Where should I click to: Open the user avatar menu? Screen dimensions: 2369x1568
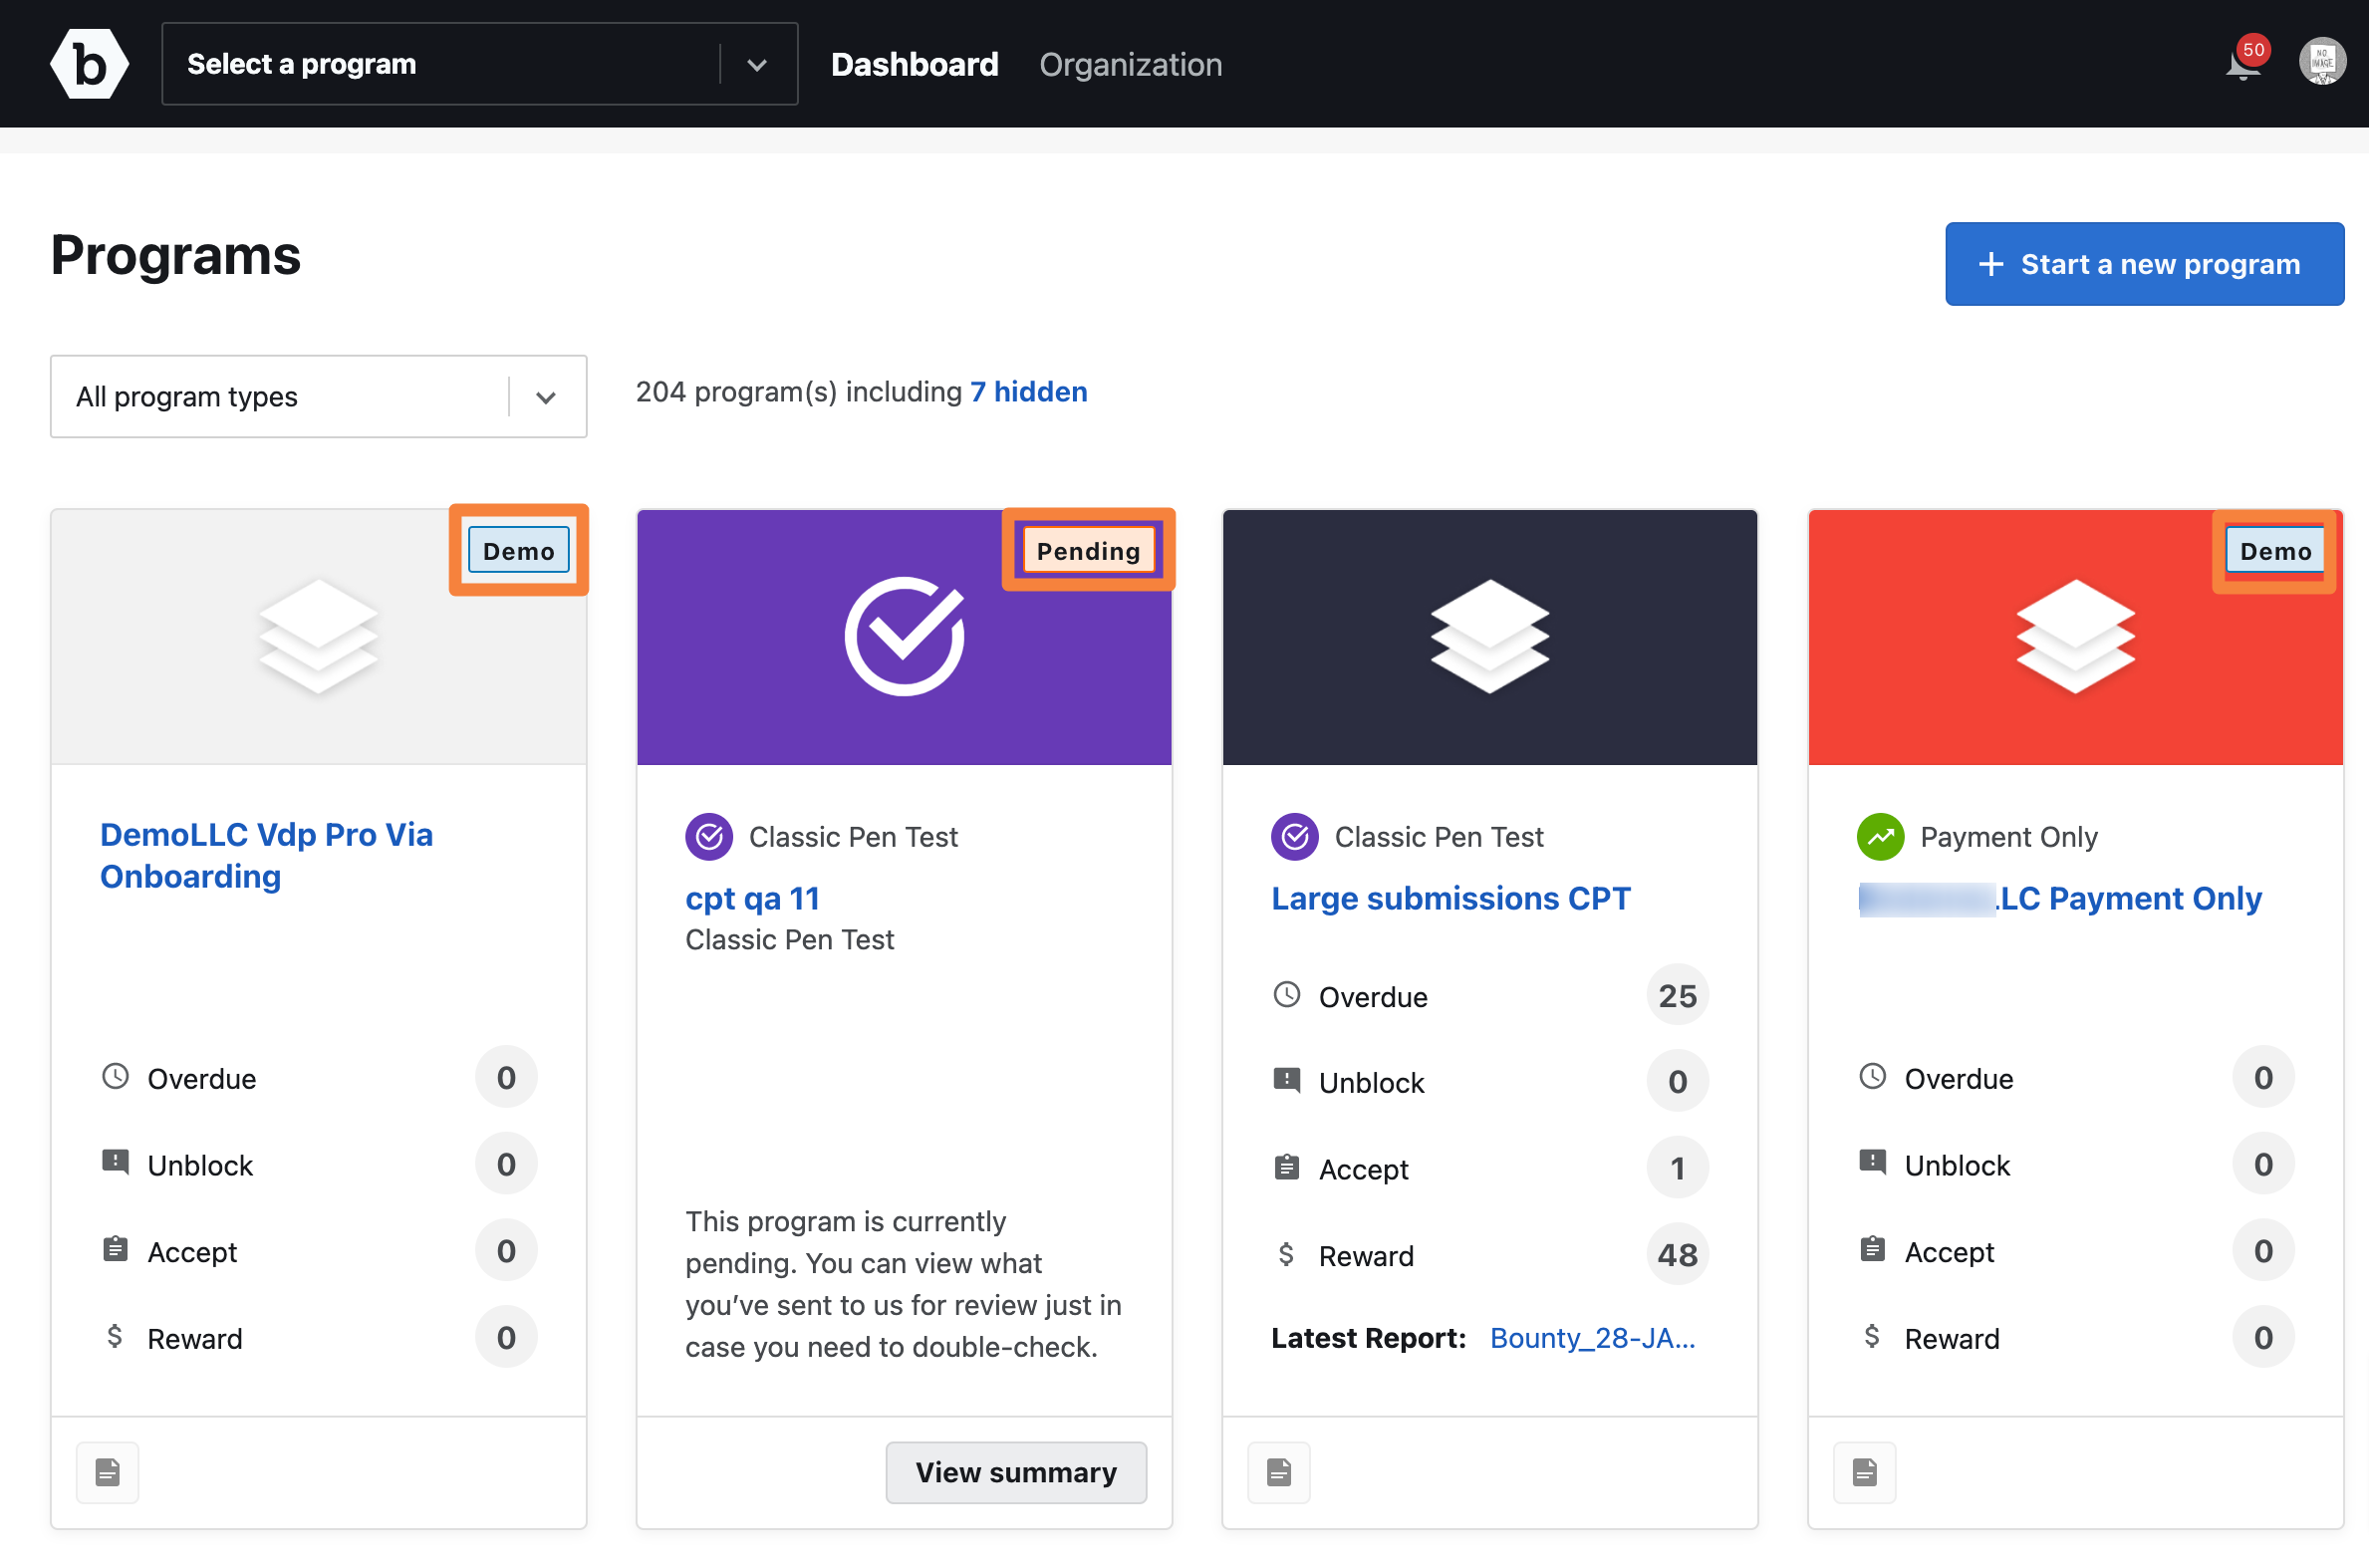pos(2321,63)
